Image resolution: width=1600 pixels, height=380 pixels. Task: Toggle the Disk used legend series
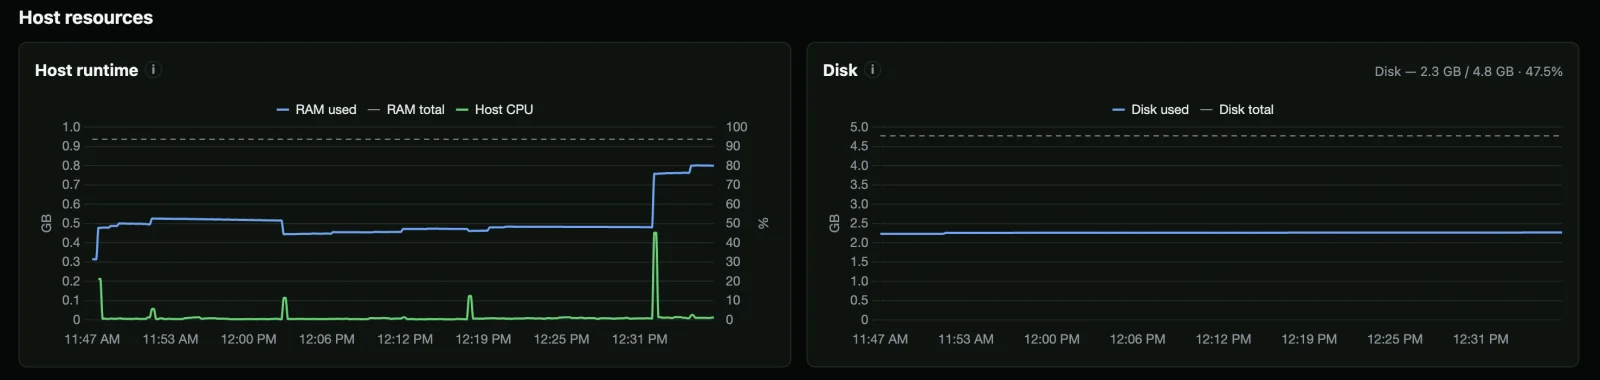pos(1150,110)
